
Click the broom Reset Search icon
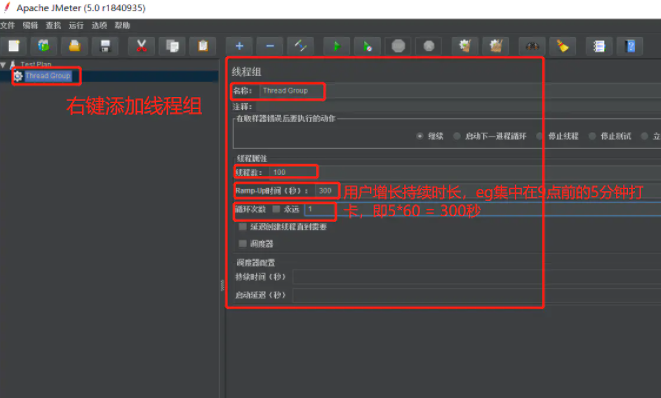coord(563,46)
